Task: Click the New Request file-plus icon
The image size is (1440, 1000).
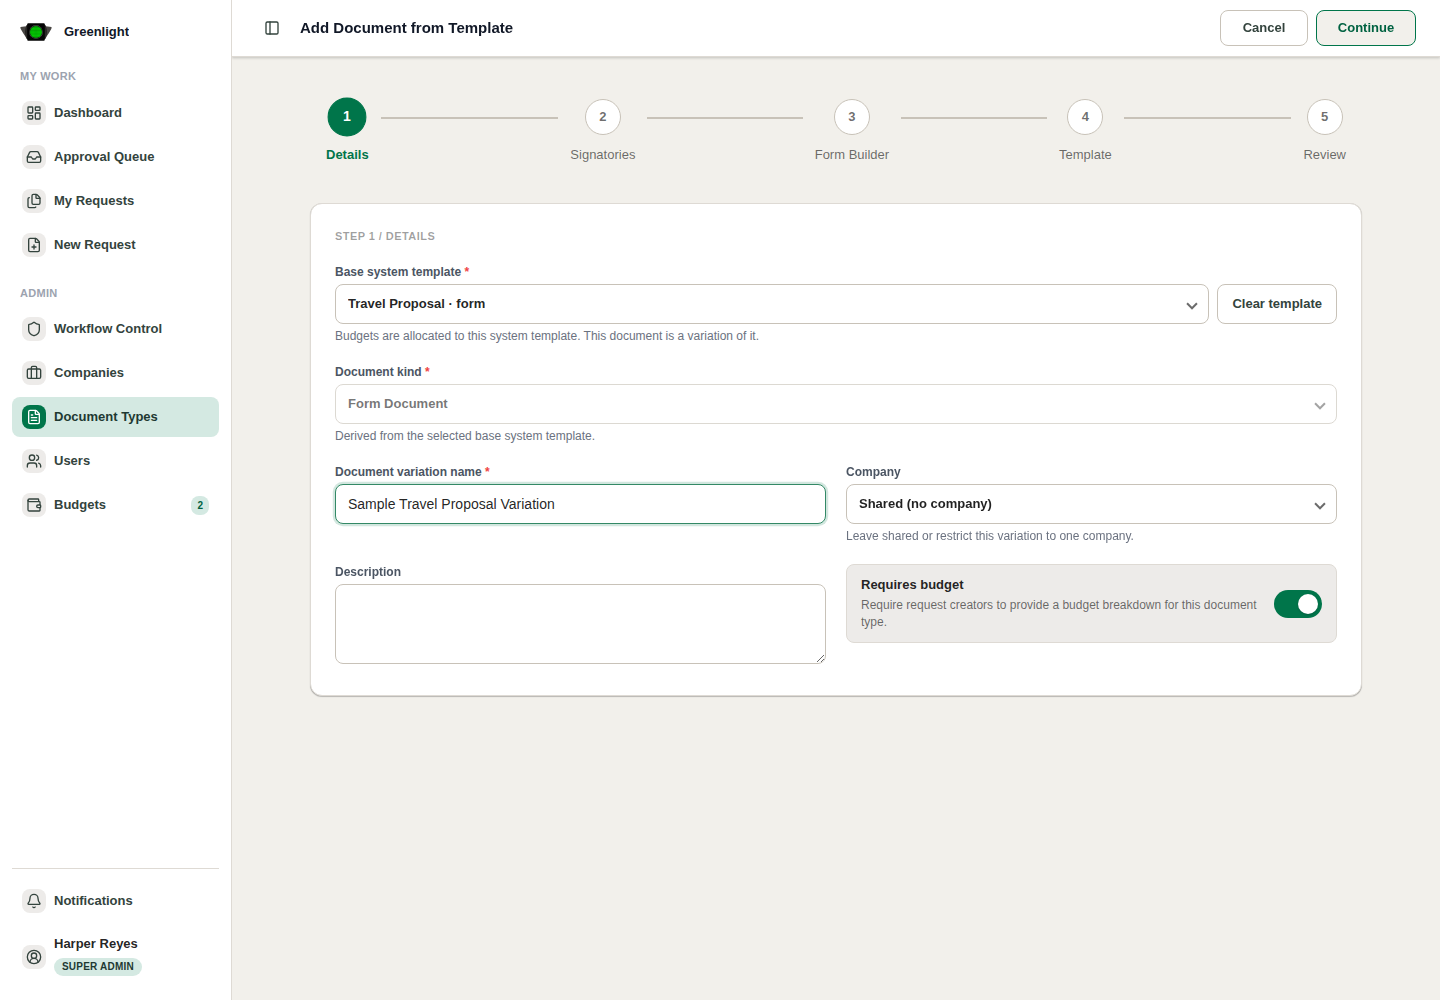Action: pyautogui.click(x=34, y=245)
